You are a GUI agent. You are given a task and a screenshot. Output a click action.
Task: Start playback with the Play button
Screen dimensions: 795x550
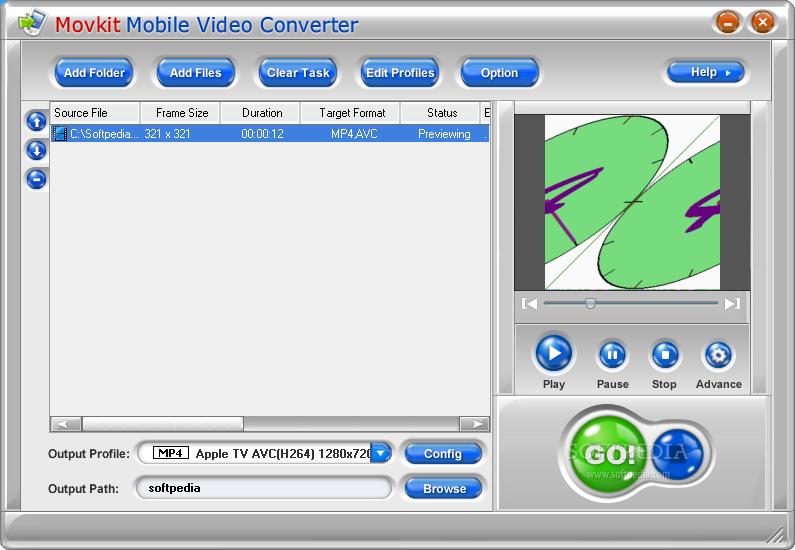point(554,353)
